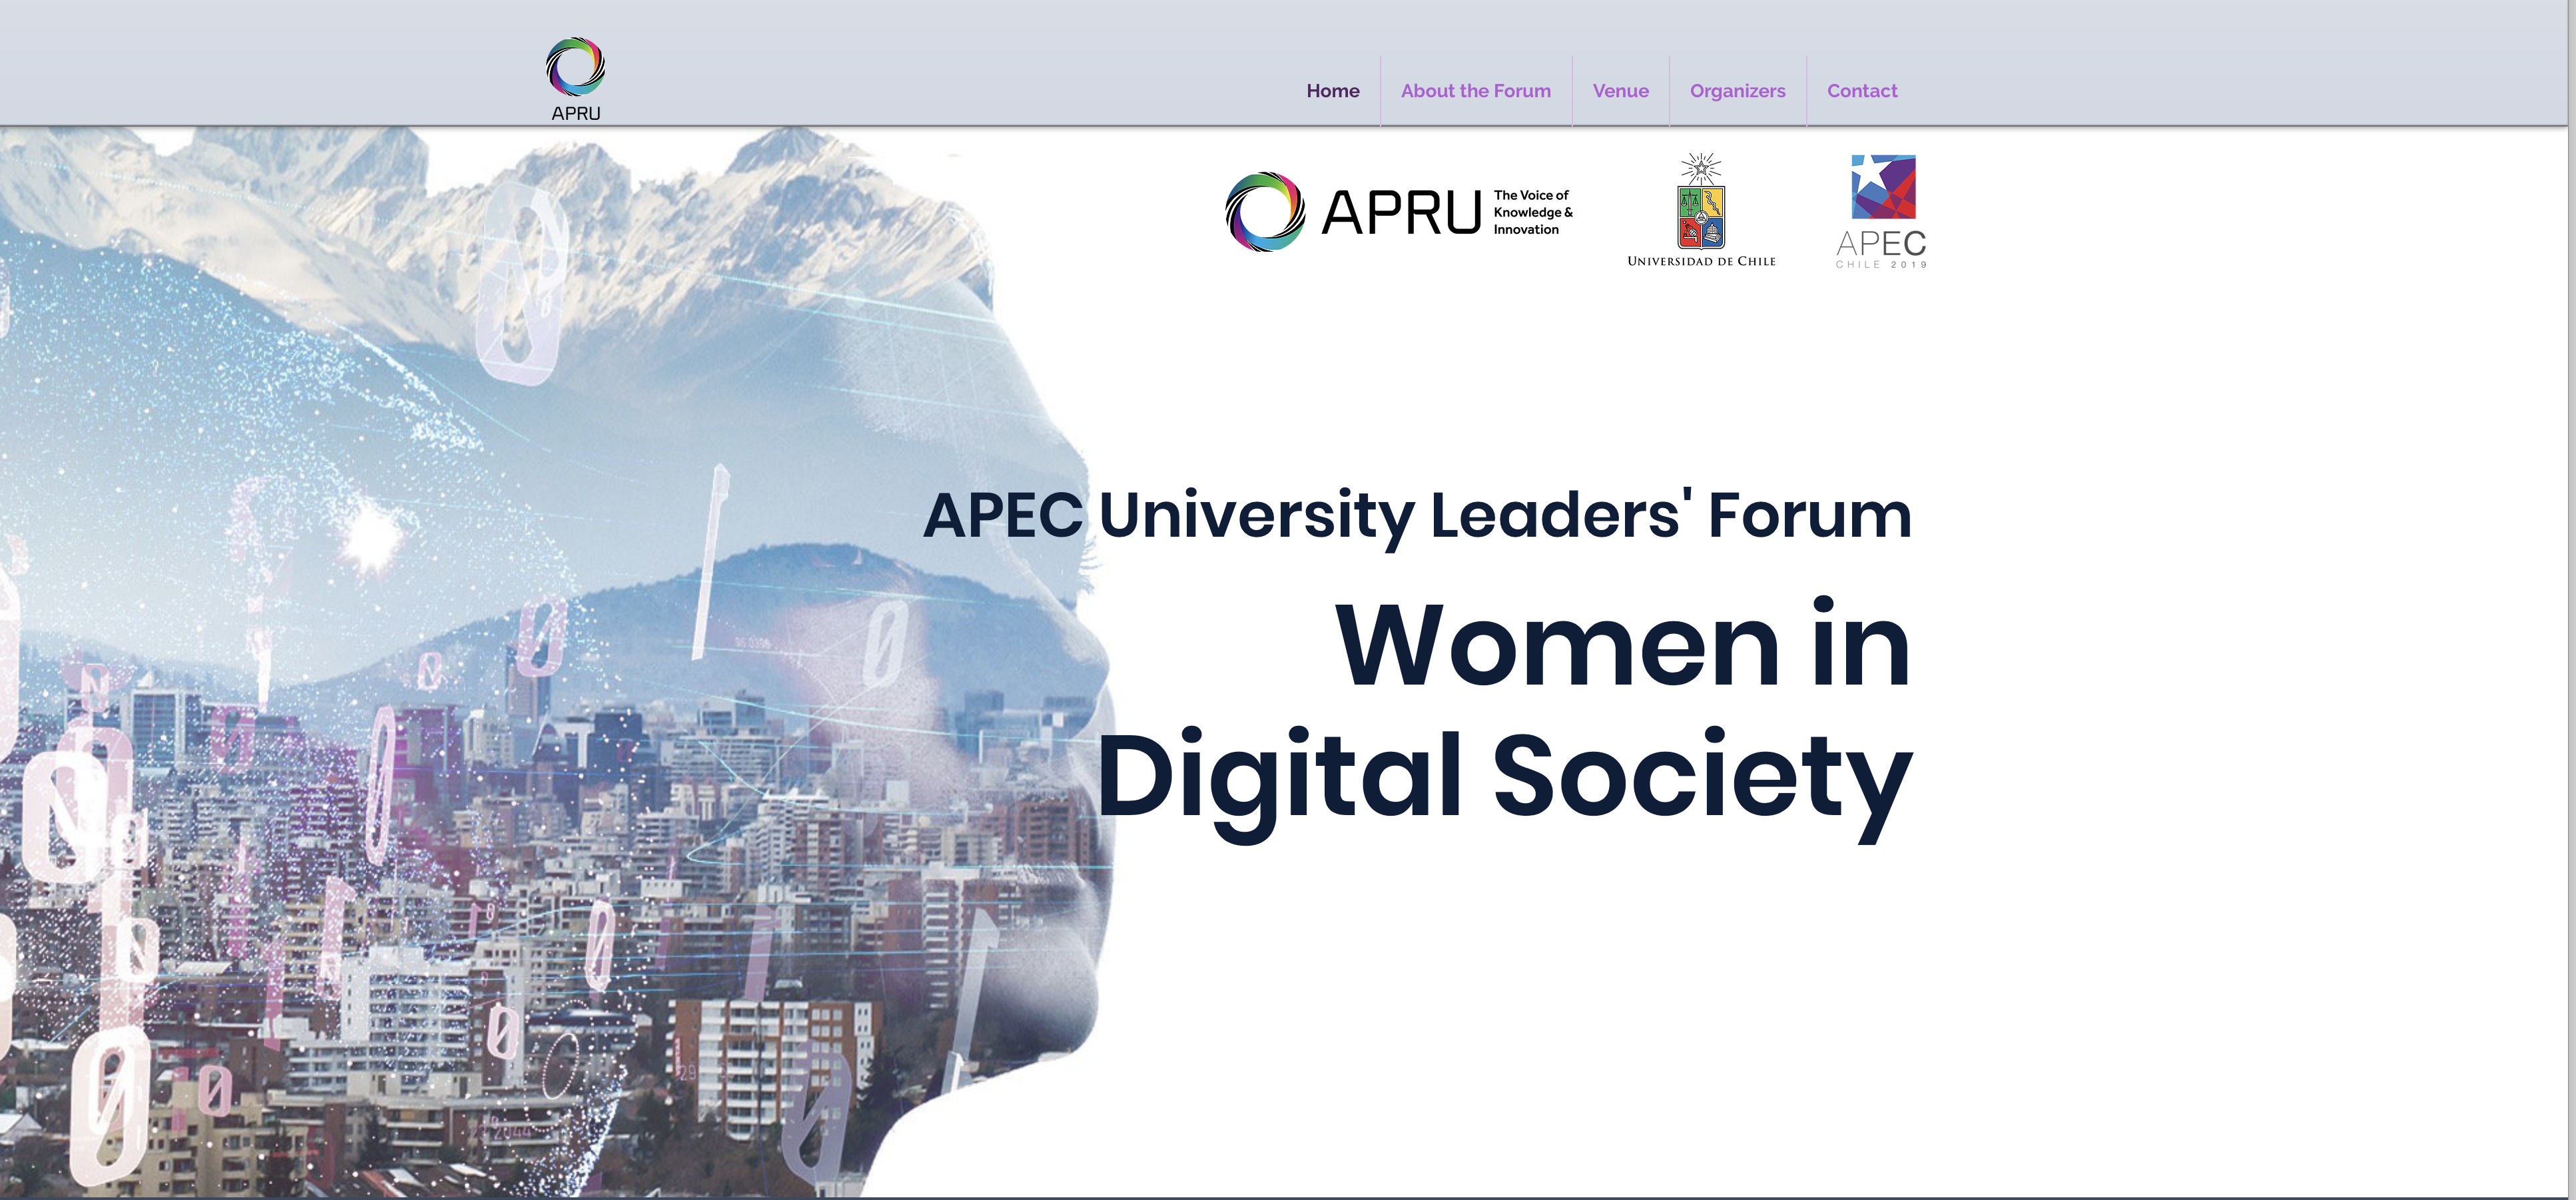Viewport: 2576px width, 1200px height.
Task: Select the Organizers menu item
Action: [x=1737, y=91]
